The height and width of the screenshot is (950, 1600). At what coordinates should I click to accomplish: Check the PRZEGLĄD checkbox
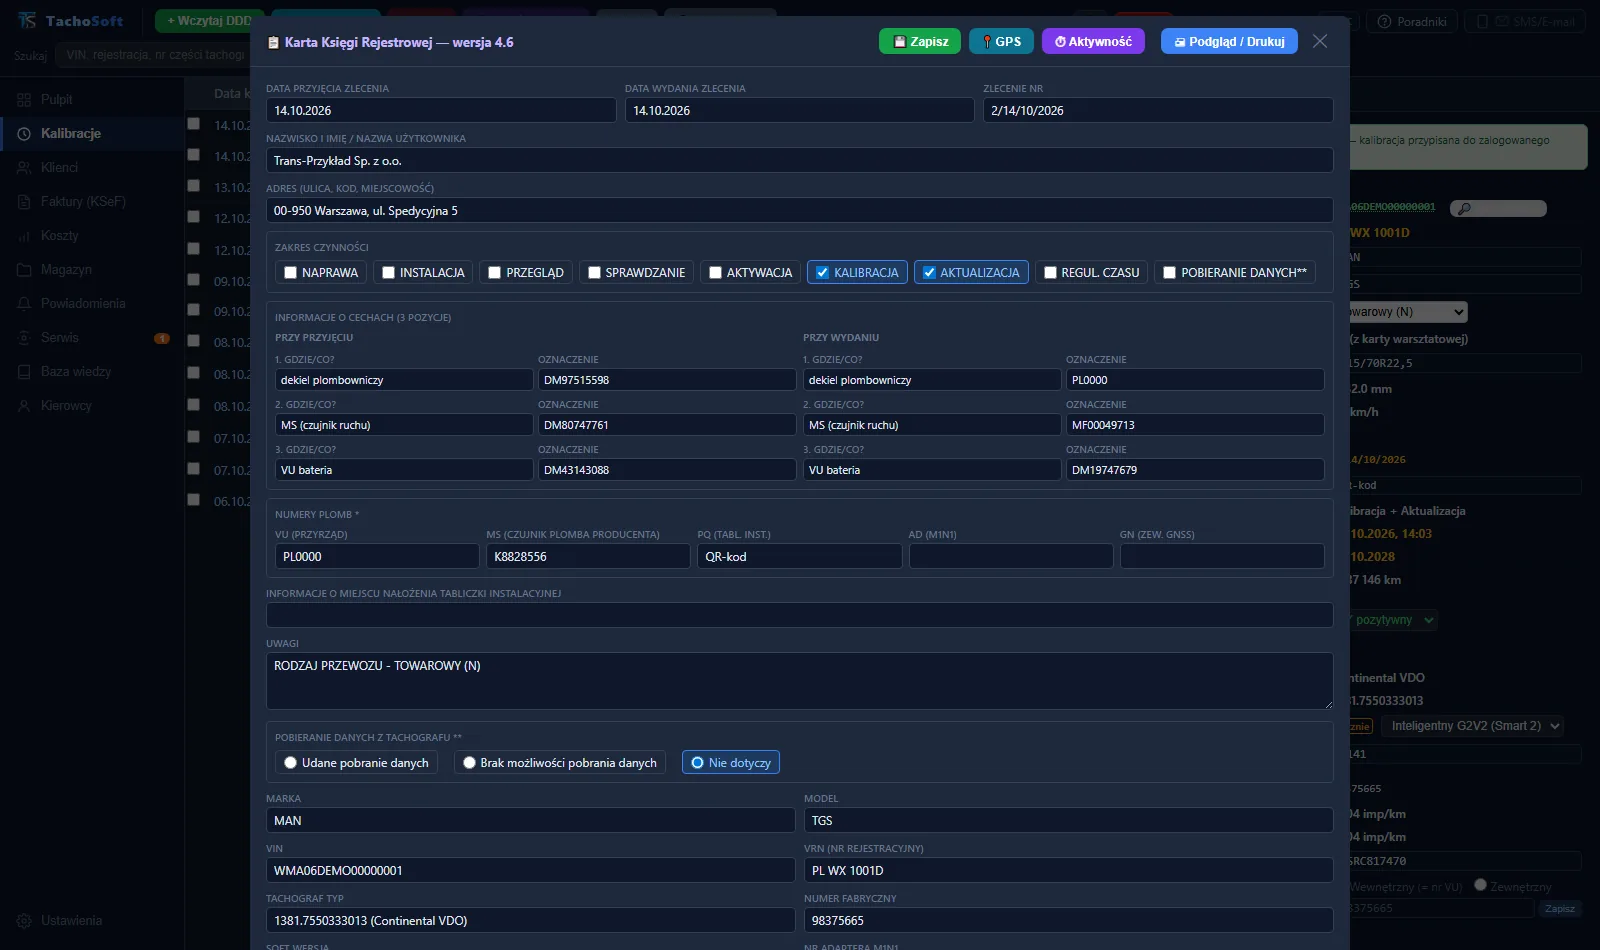494,272
